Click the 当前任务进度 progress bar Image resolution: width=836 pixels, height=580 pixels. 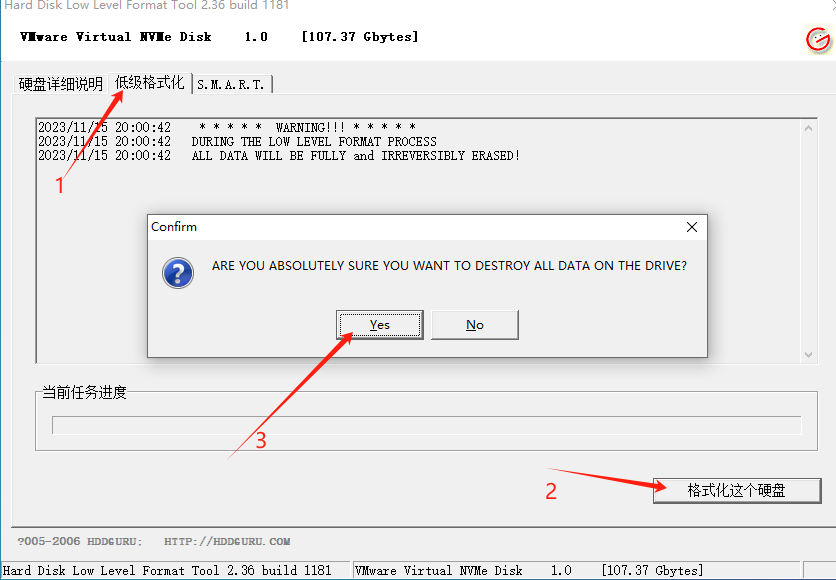(x=426, y=425)
